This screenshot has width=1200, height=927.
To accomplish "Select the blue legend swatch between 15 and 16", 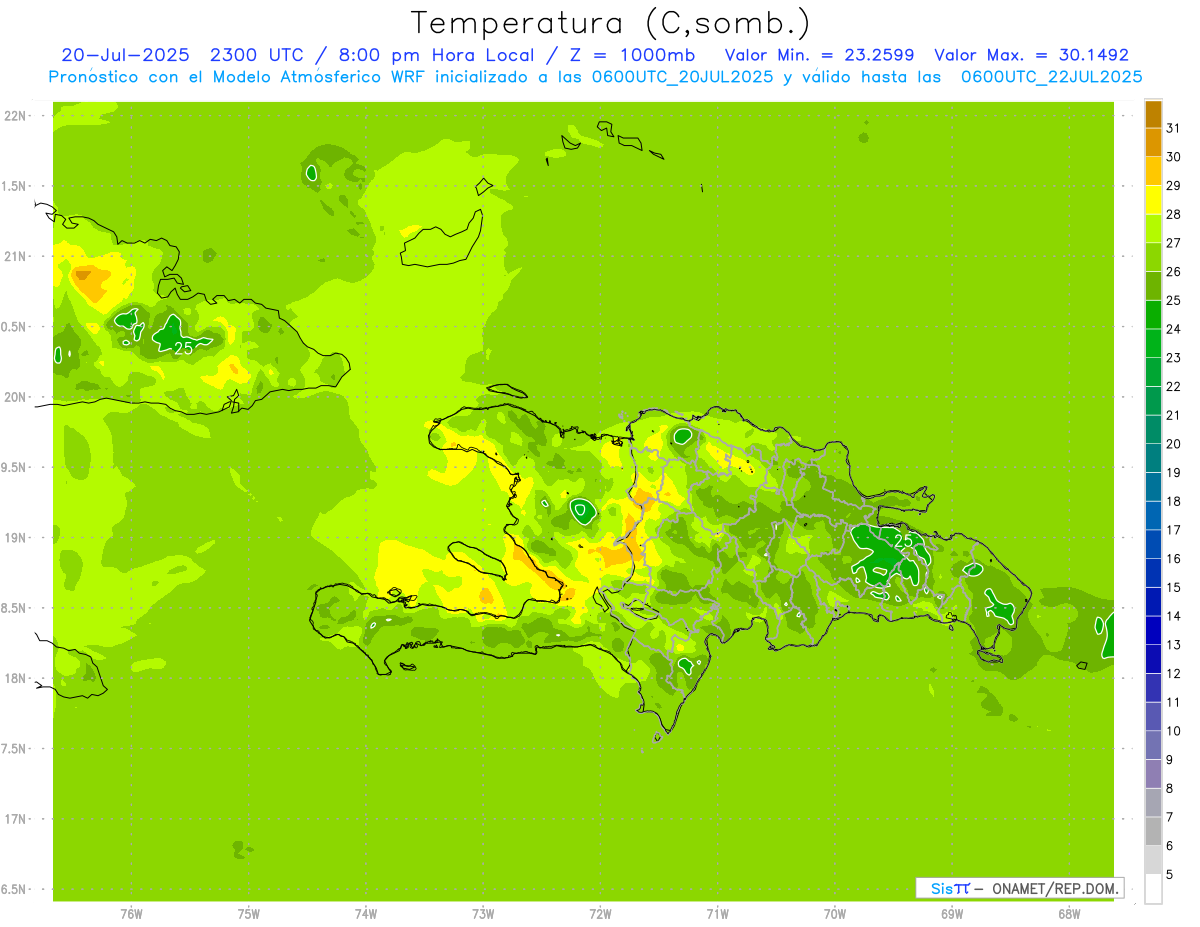I will [1153, 574].
